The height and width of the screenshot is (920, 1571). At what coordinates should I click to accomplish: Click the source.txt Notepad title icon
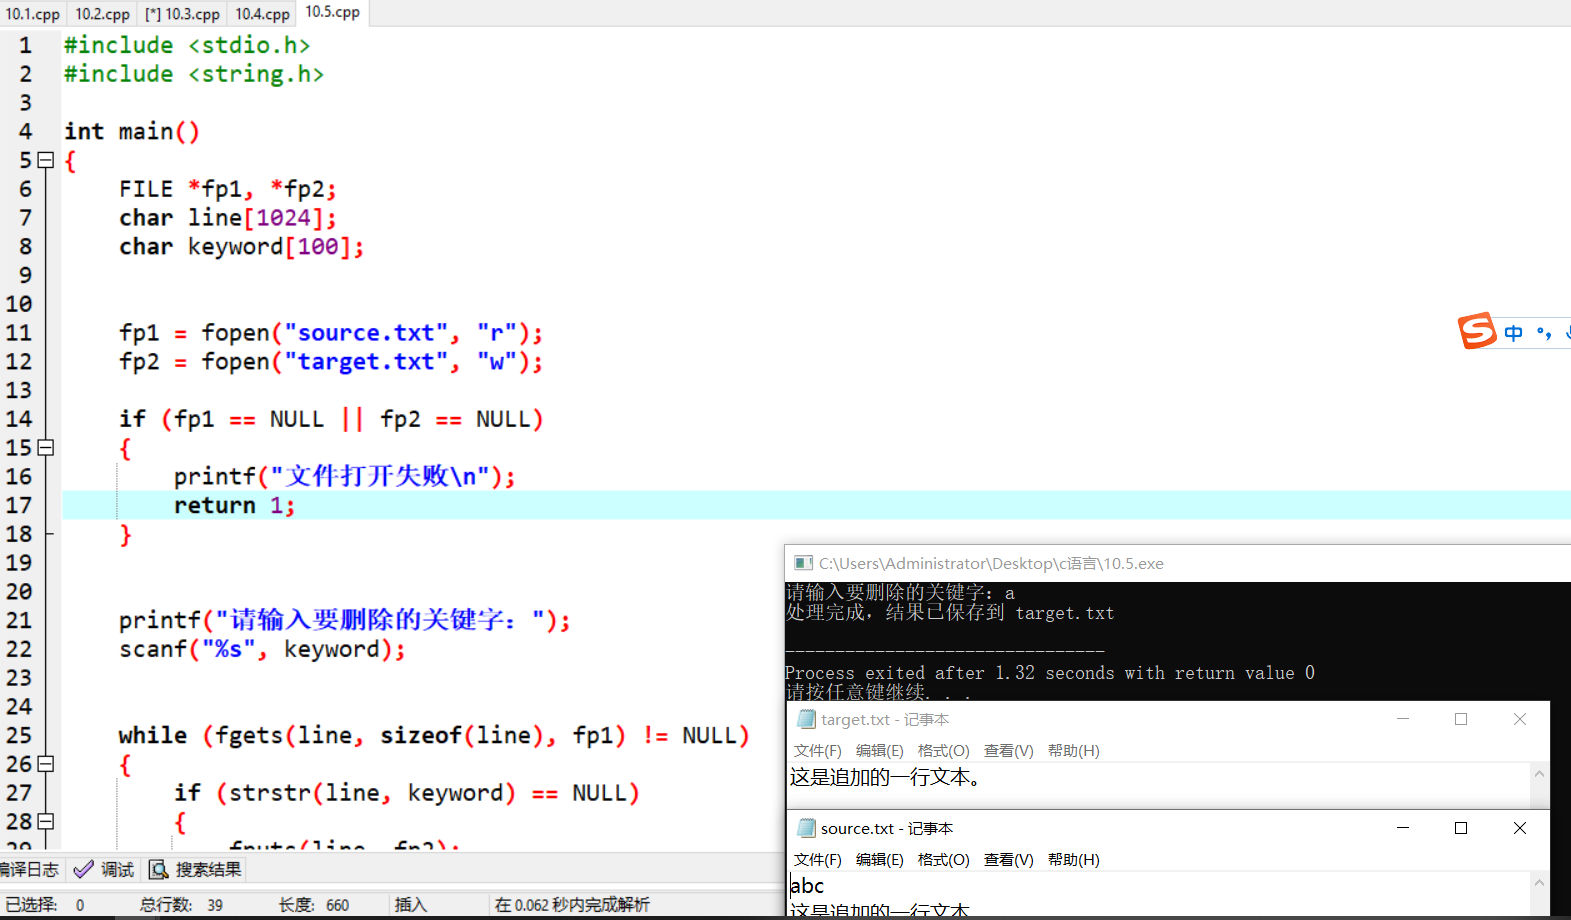coord(806,828)
